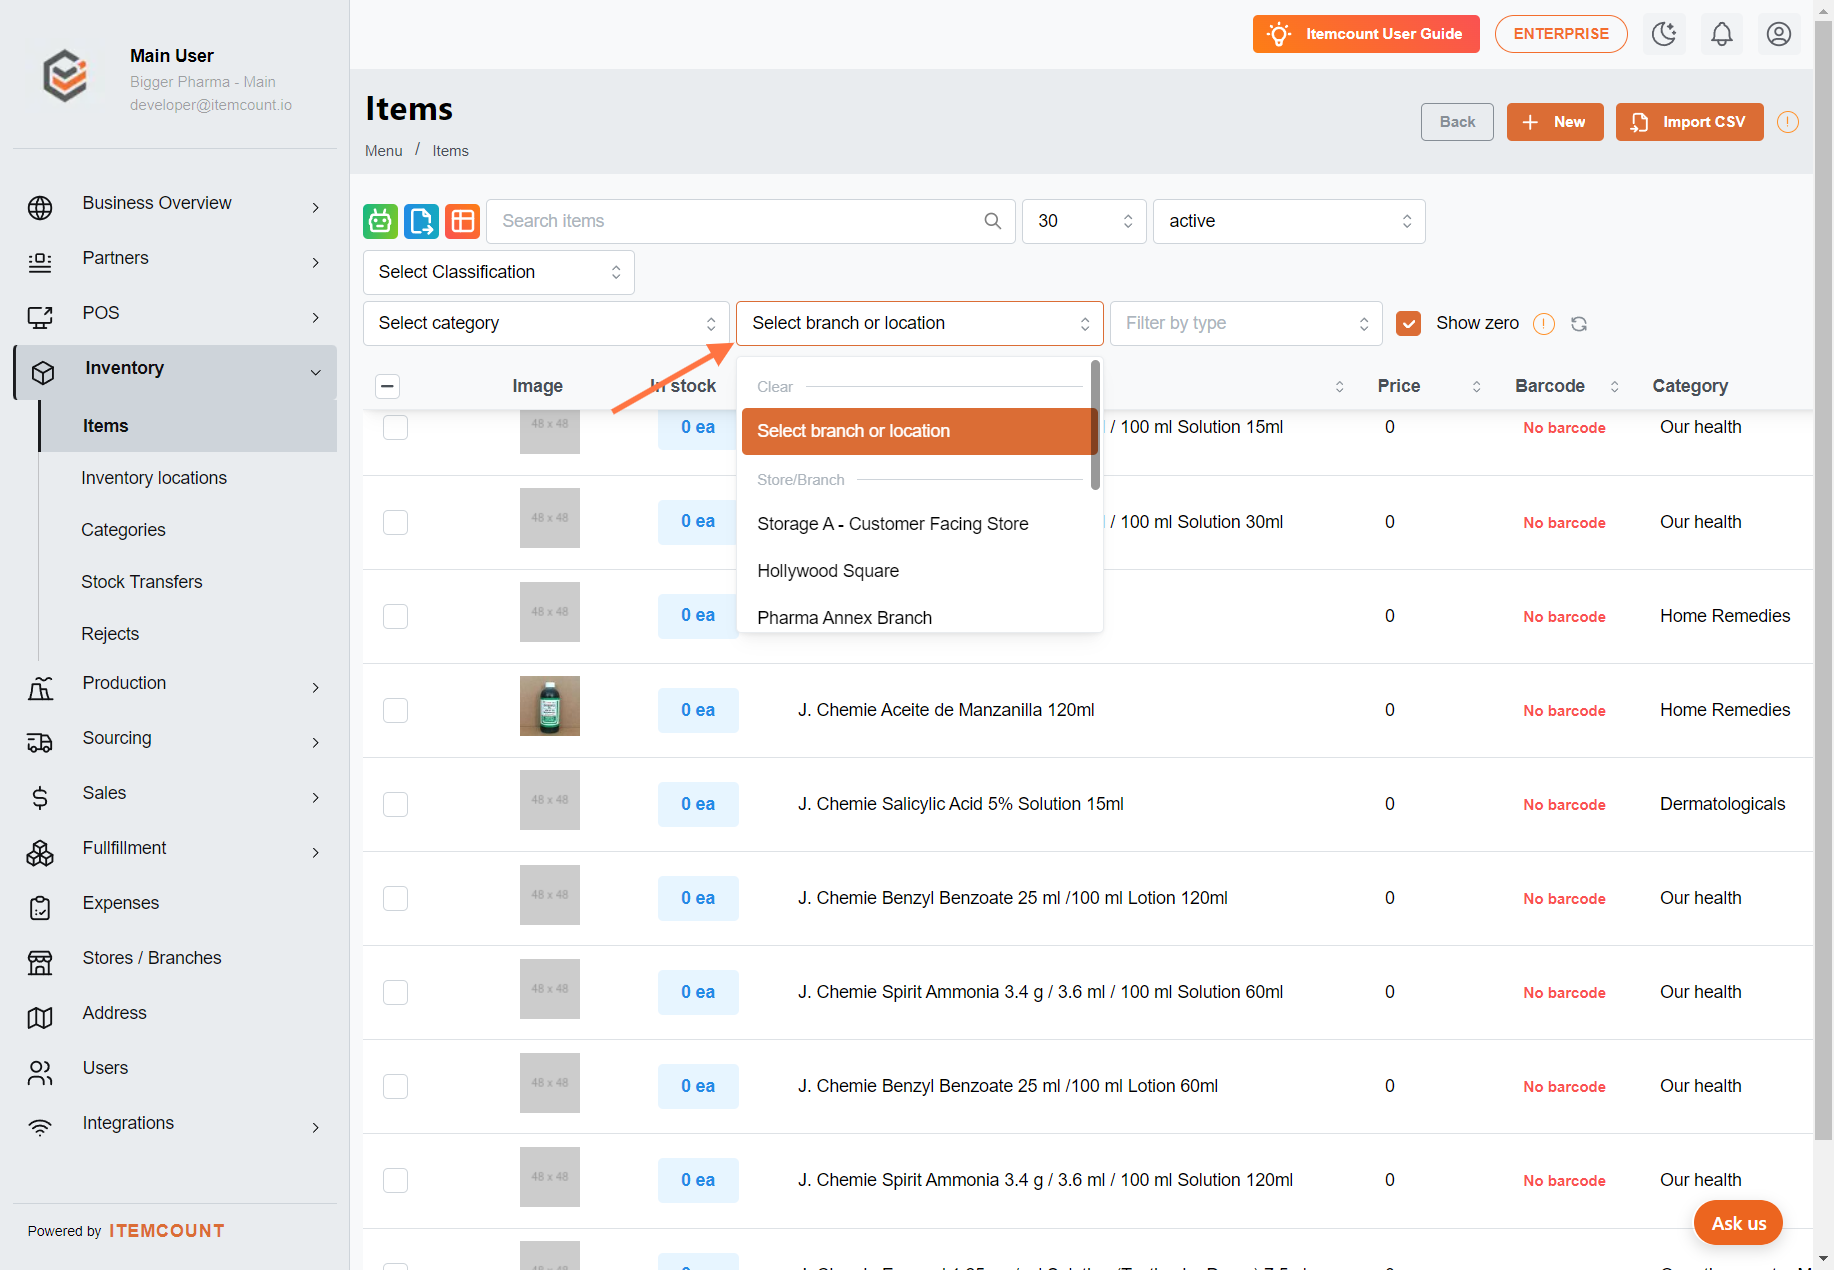
Task: Click the green robot icon
Action: [380, 221]
